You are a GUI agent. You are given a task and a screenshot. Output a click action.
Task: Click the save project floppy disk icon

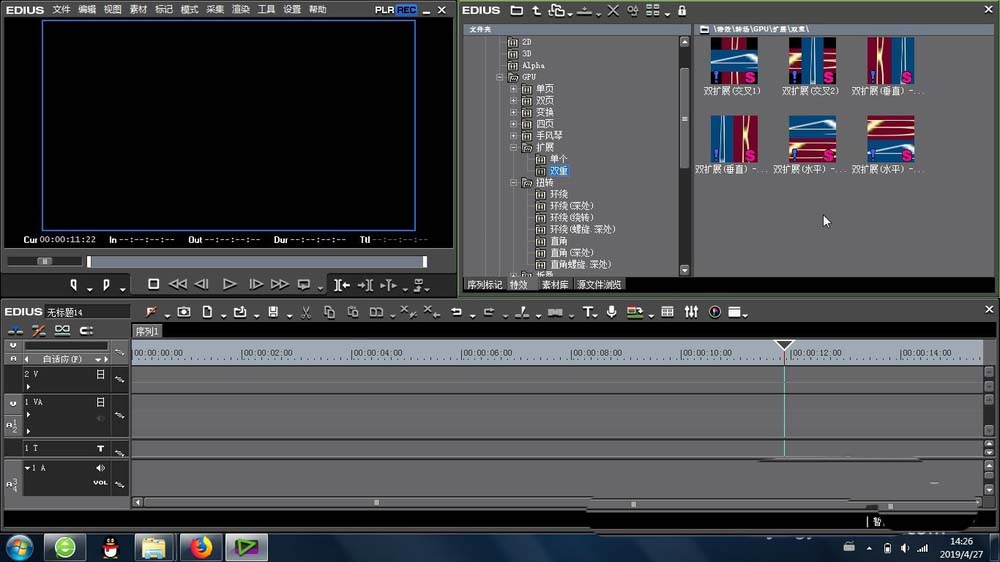pos(272,312)
